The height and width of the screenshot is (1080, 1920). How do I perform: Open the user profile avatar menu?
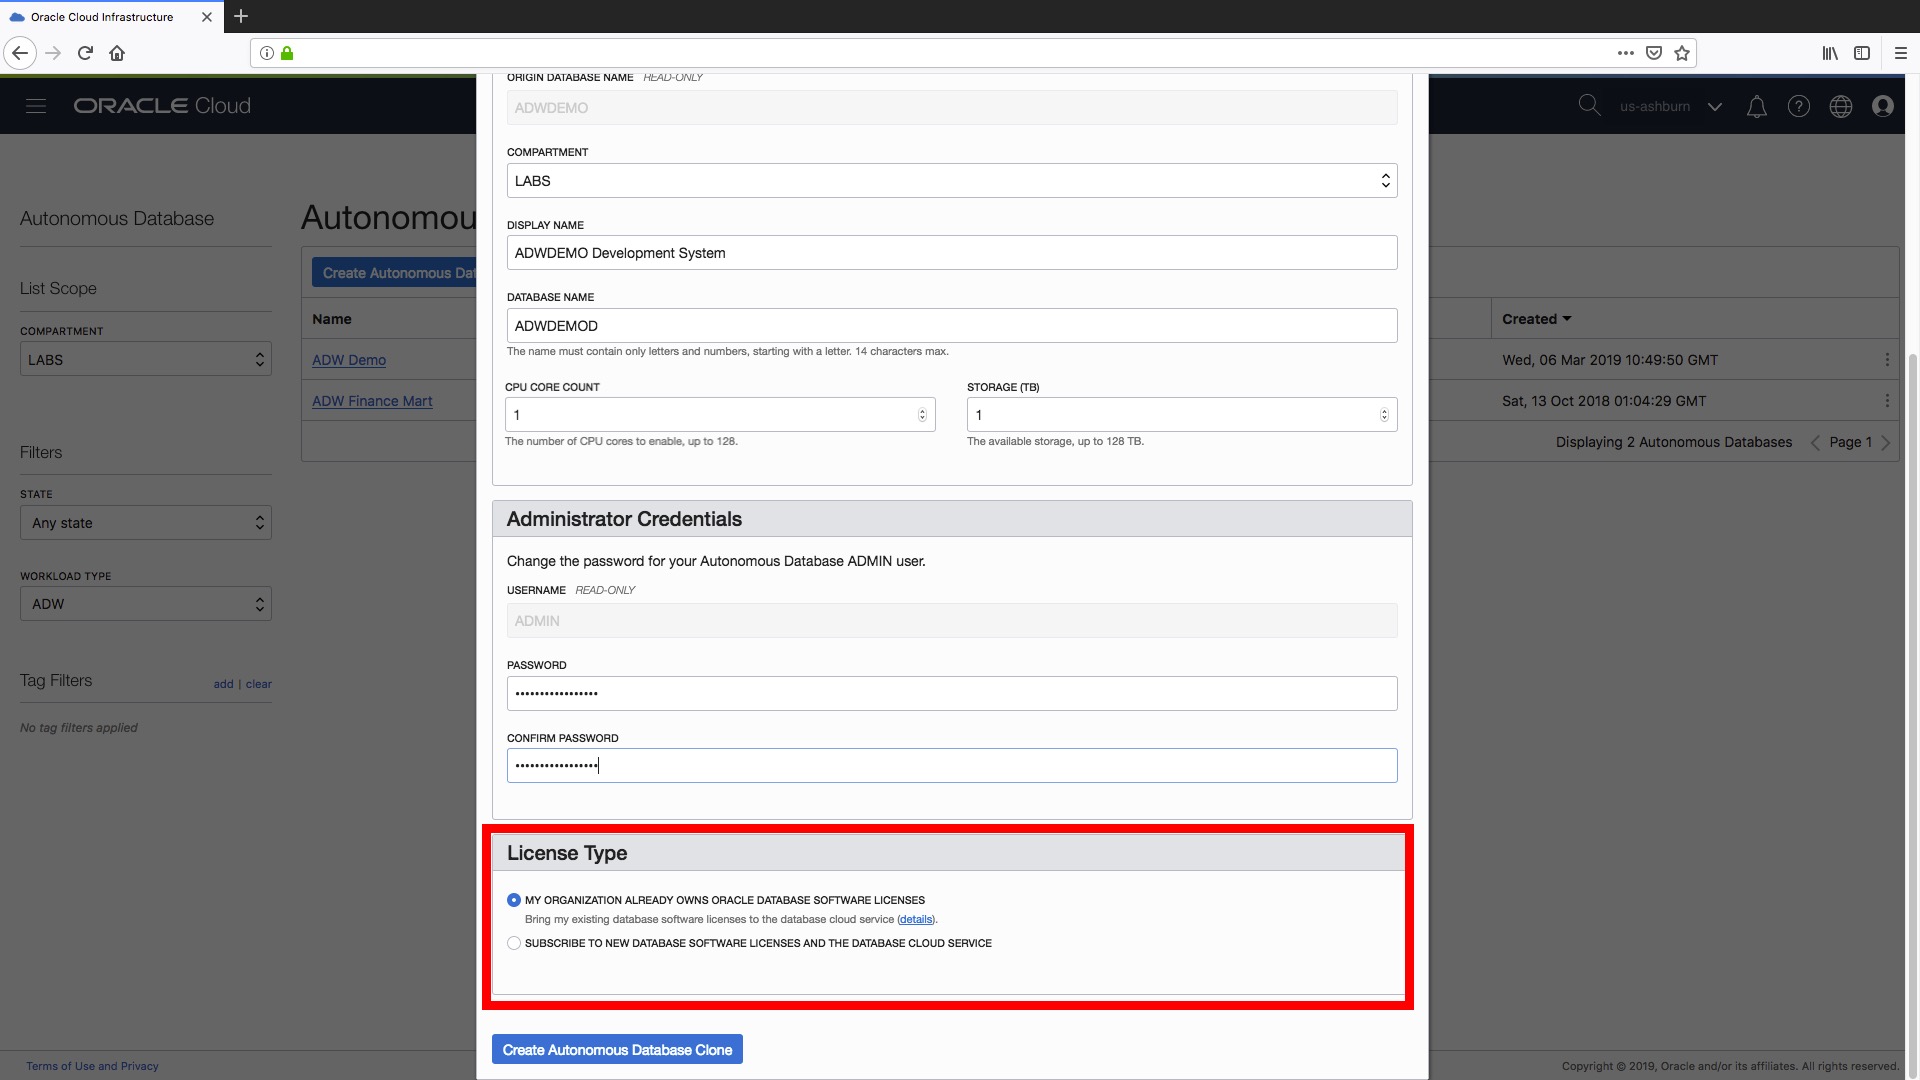click(x=1884, y=105)
